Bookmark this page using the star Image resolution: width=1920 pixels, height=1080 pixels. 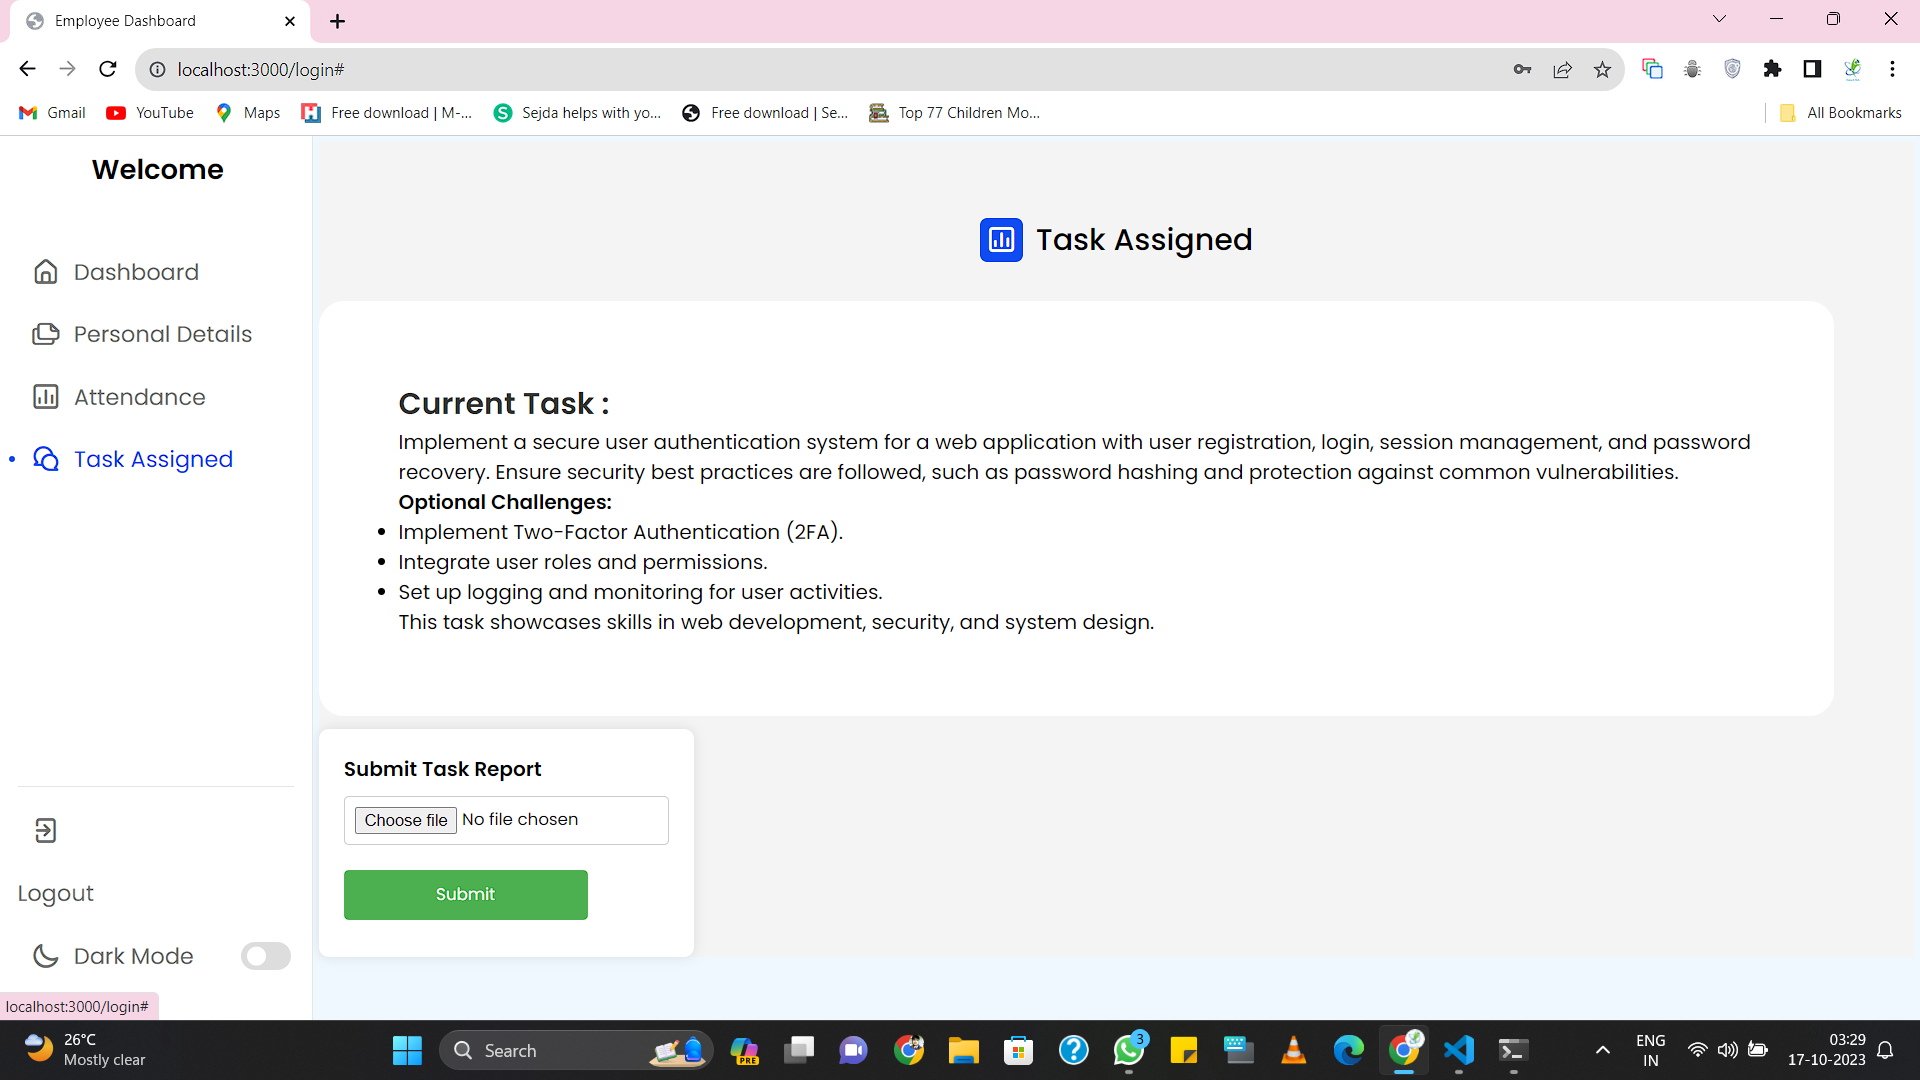click(1602, 69)
